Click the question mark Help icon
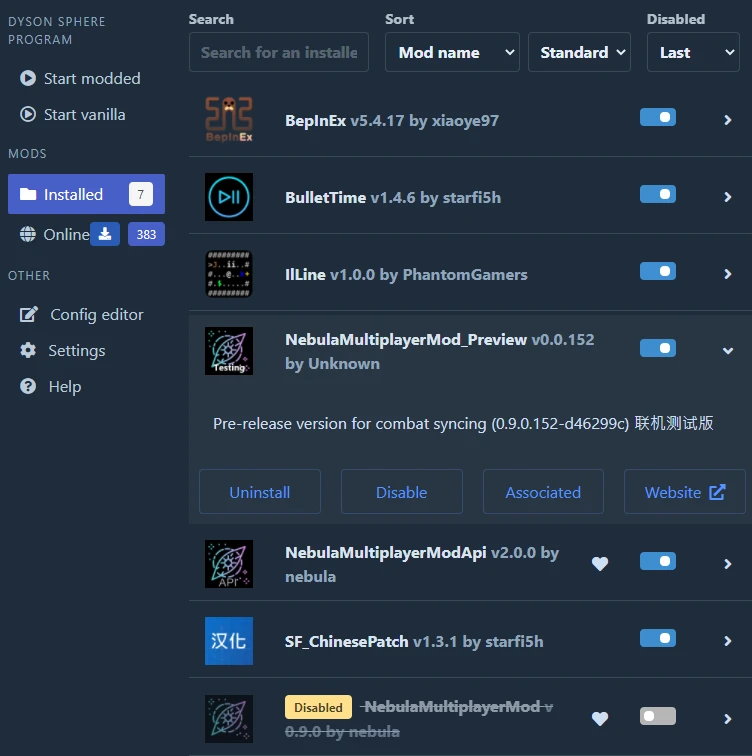Screen dimensions: 752x756 click(x=28, y=386)
